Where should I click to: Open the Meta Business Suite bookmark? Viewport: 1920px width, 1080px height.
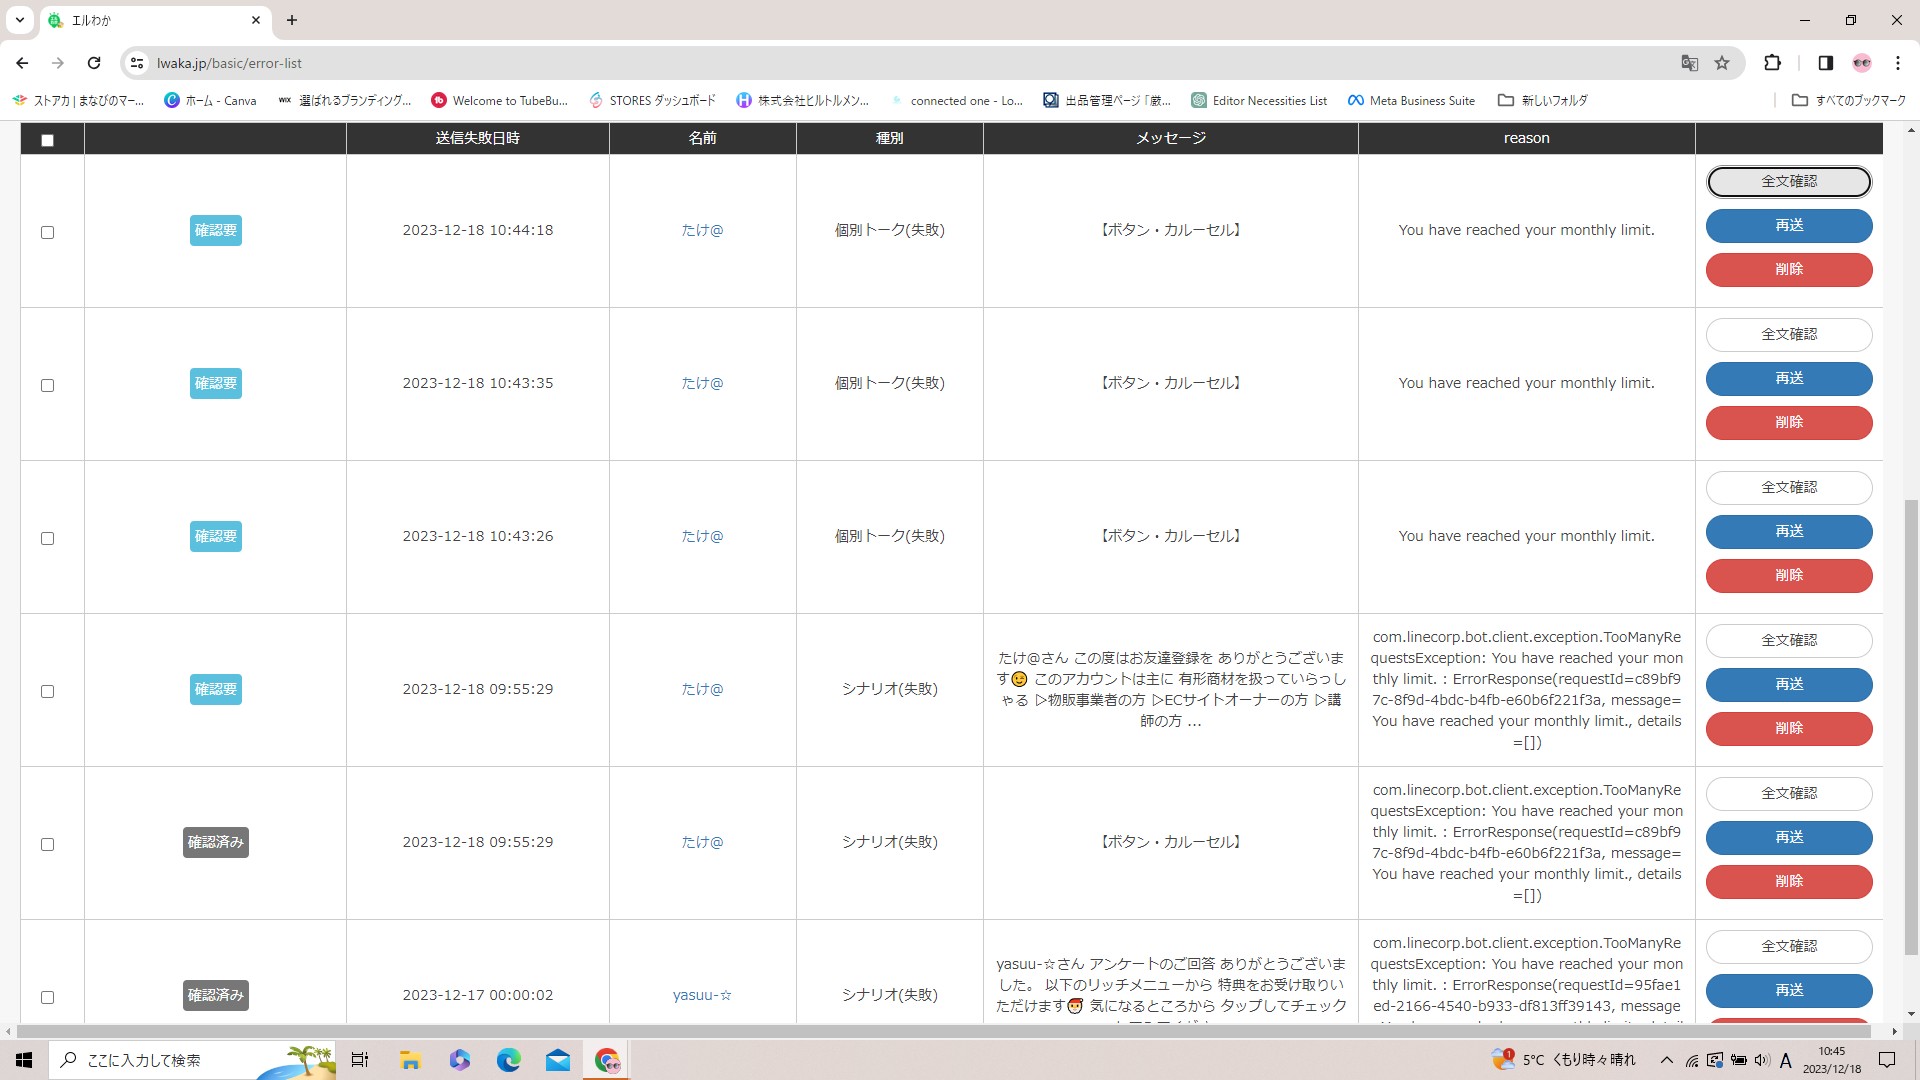click(x=1411, y=100)
